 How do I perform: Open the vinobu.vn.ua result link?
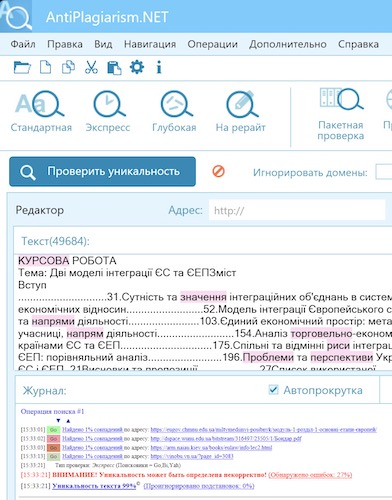click(x=192, y=456)
